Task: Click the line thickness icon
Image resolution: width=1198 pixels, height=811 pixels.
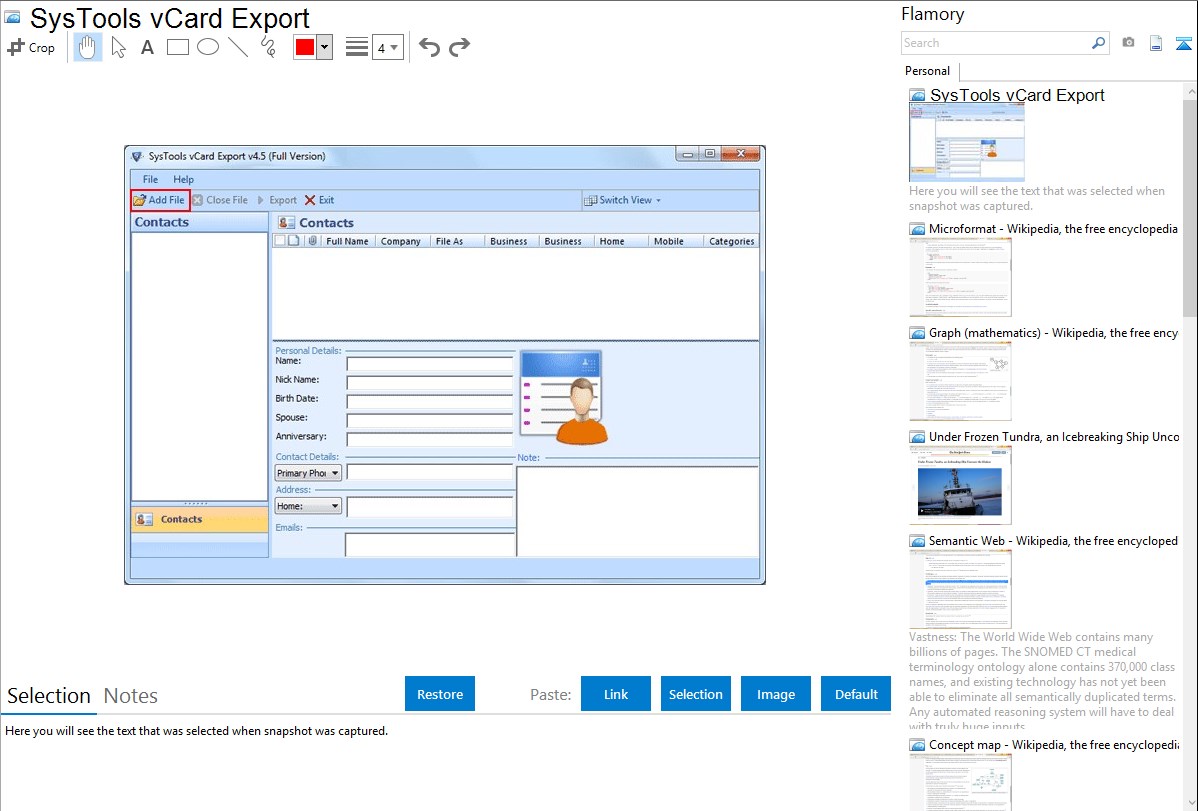Action: coord(357,47)
